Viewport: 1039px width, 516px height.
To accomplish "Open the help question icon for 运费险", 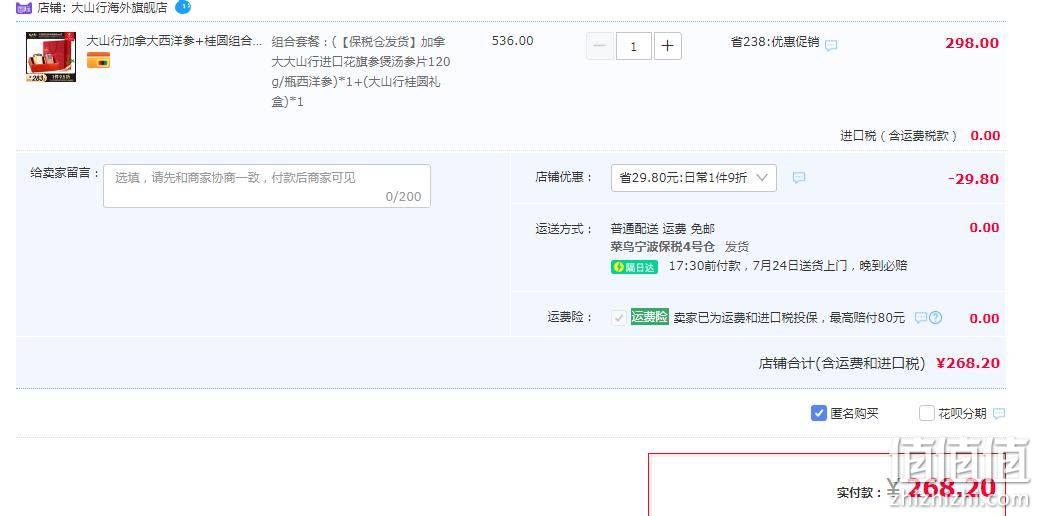I will tap(935, 317).
